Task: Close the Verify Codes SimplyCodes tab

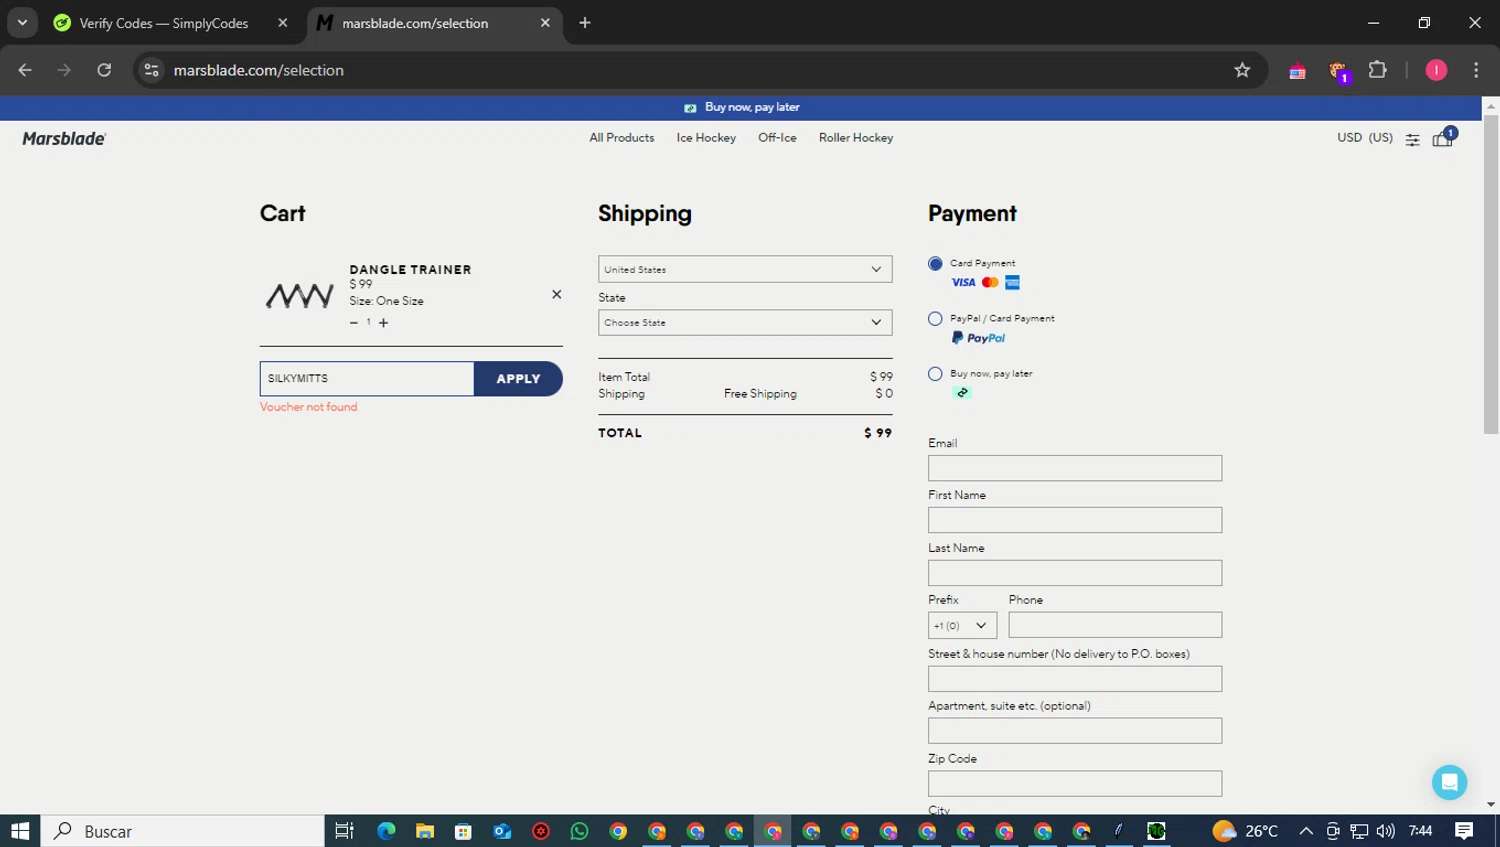Action: coord(283,23)
